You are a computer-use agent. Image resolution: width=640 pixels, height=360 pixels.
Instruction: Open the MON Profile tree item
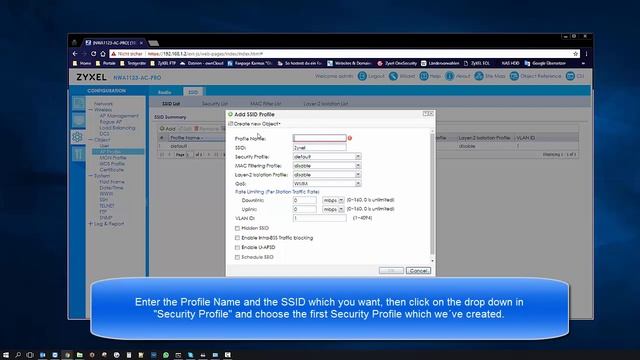coord(113,158)
